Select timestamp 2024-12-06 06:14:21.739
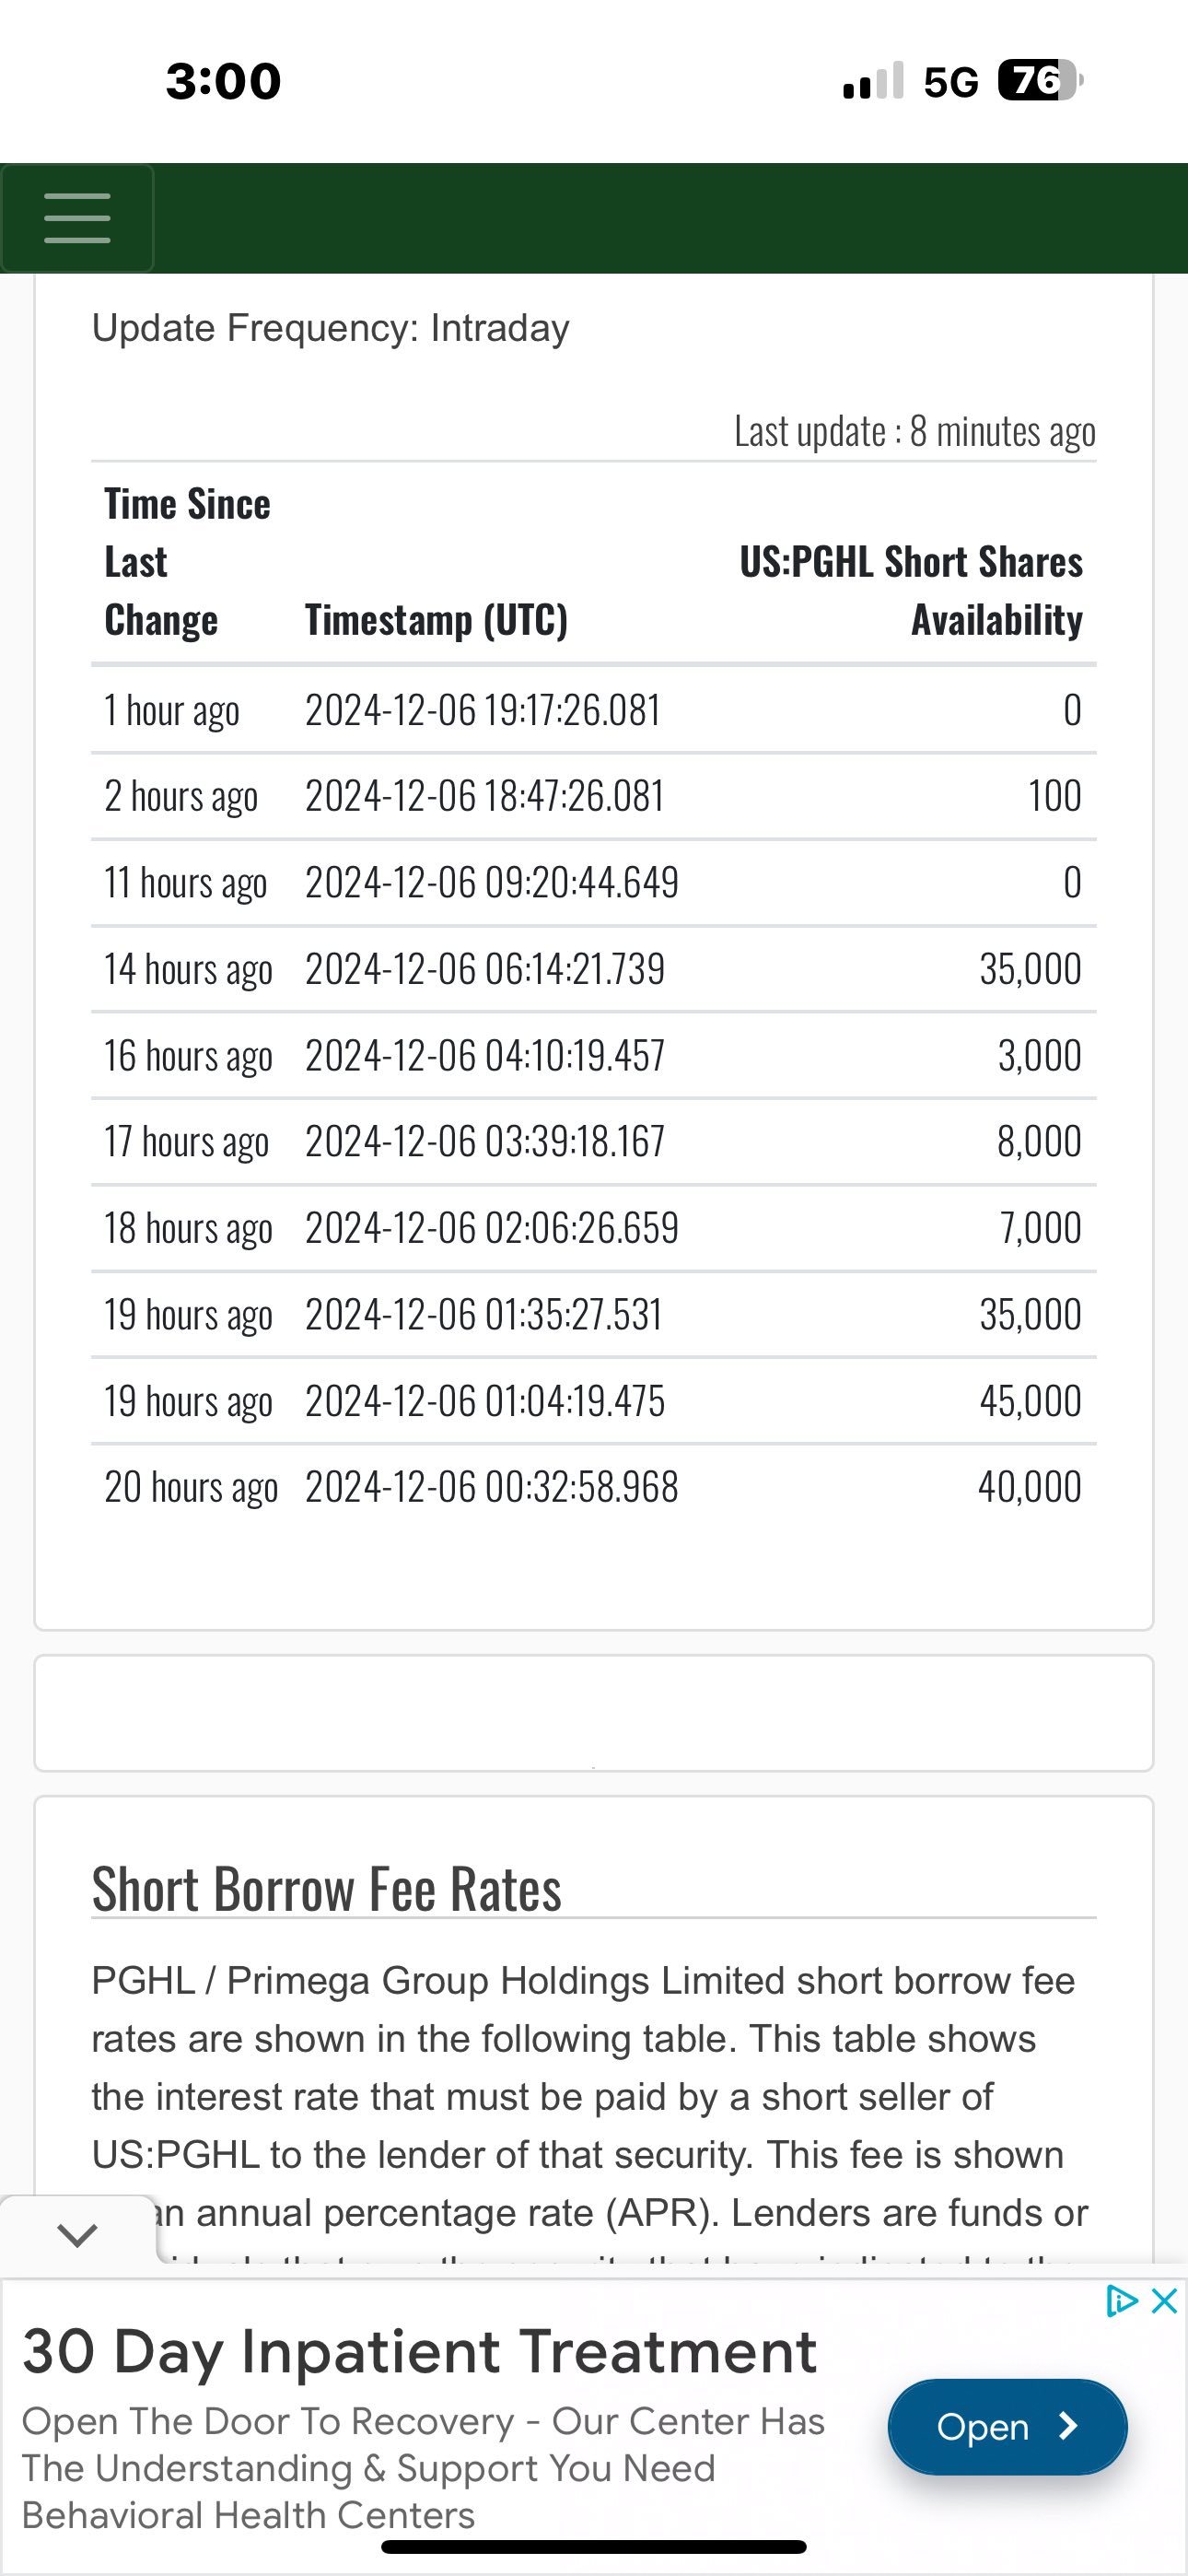 tap(485, 969)
